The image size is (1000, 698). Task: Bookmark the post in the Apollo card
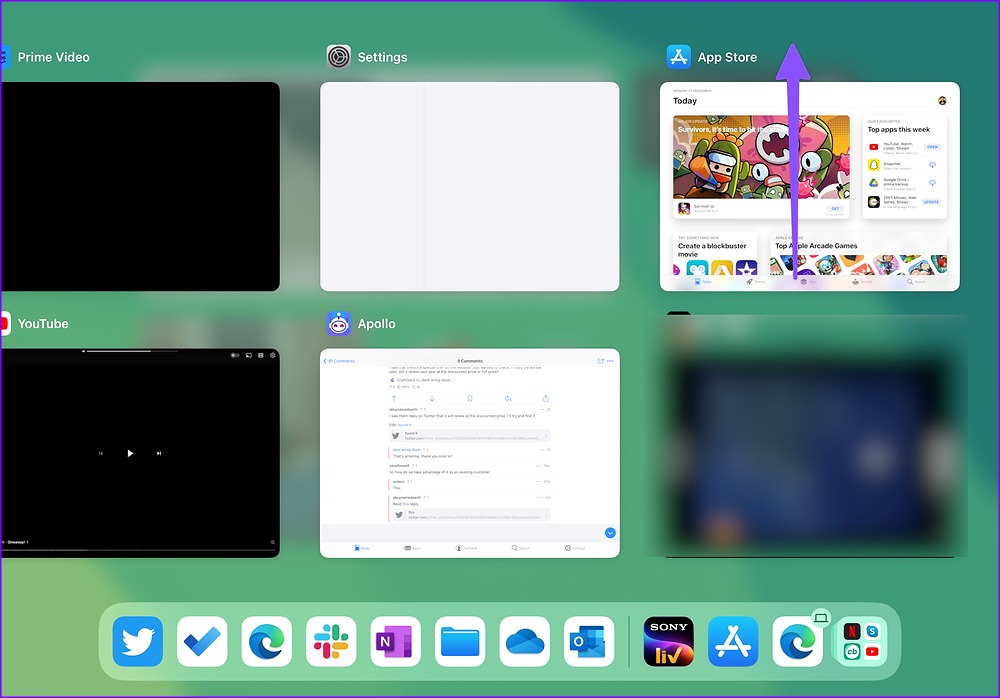[x=469, y=398]
